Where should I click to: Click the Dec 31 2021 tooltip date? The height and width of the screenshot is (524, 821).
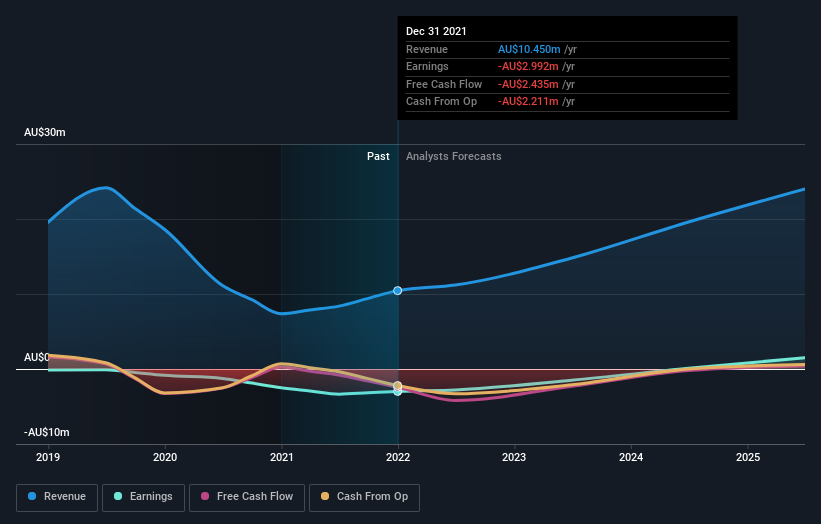click(436, 31)
